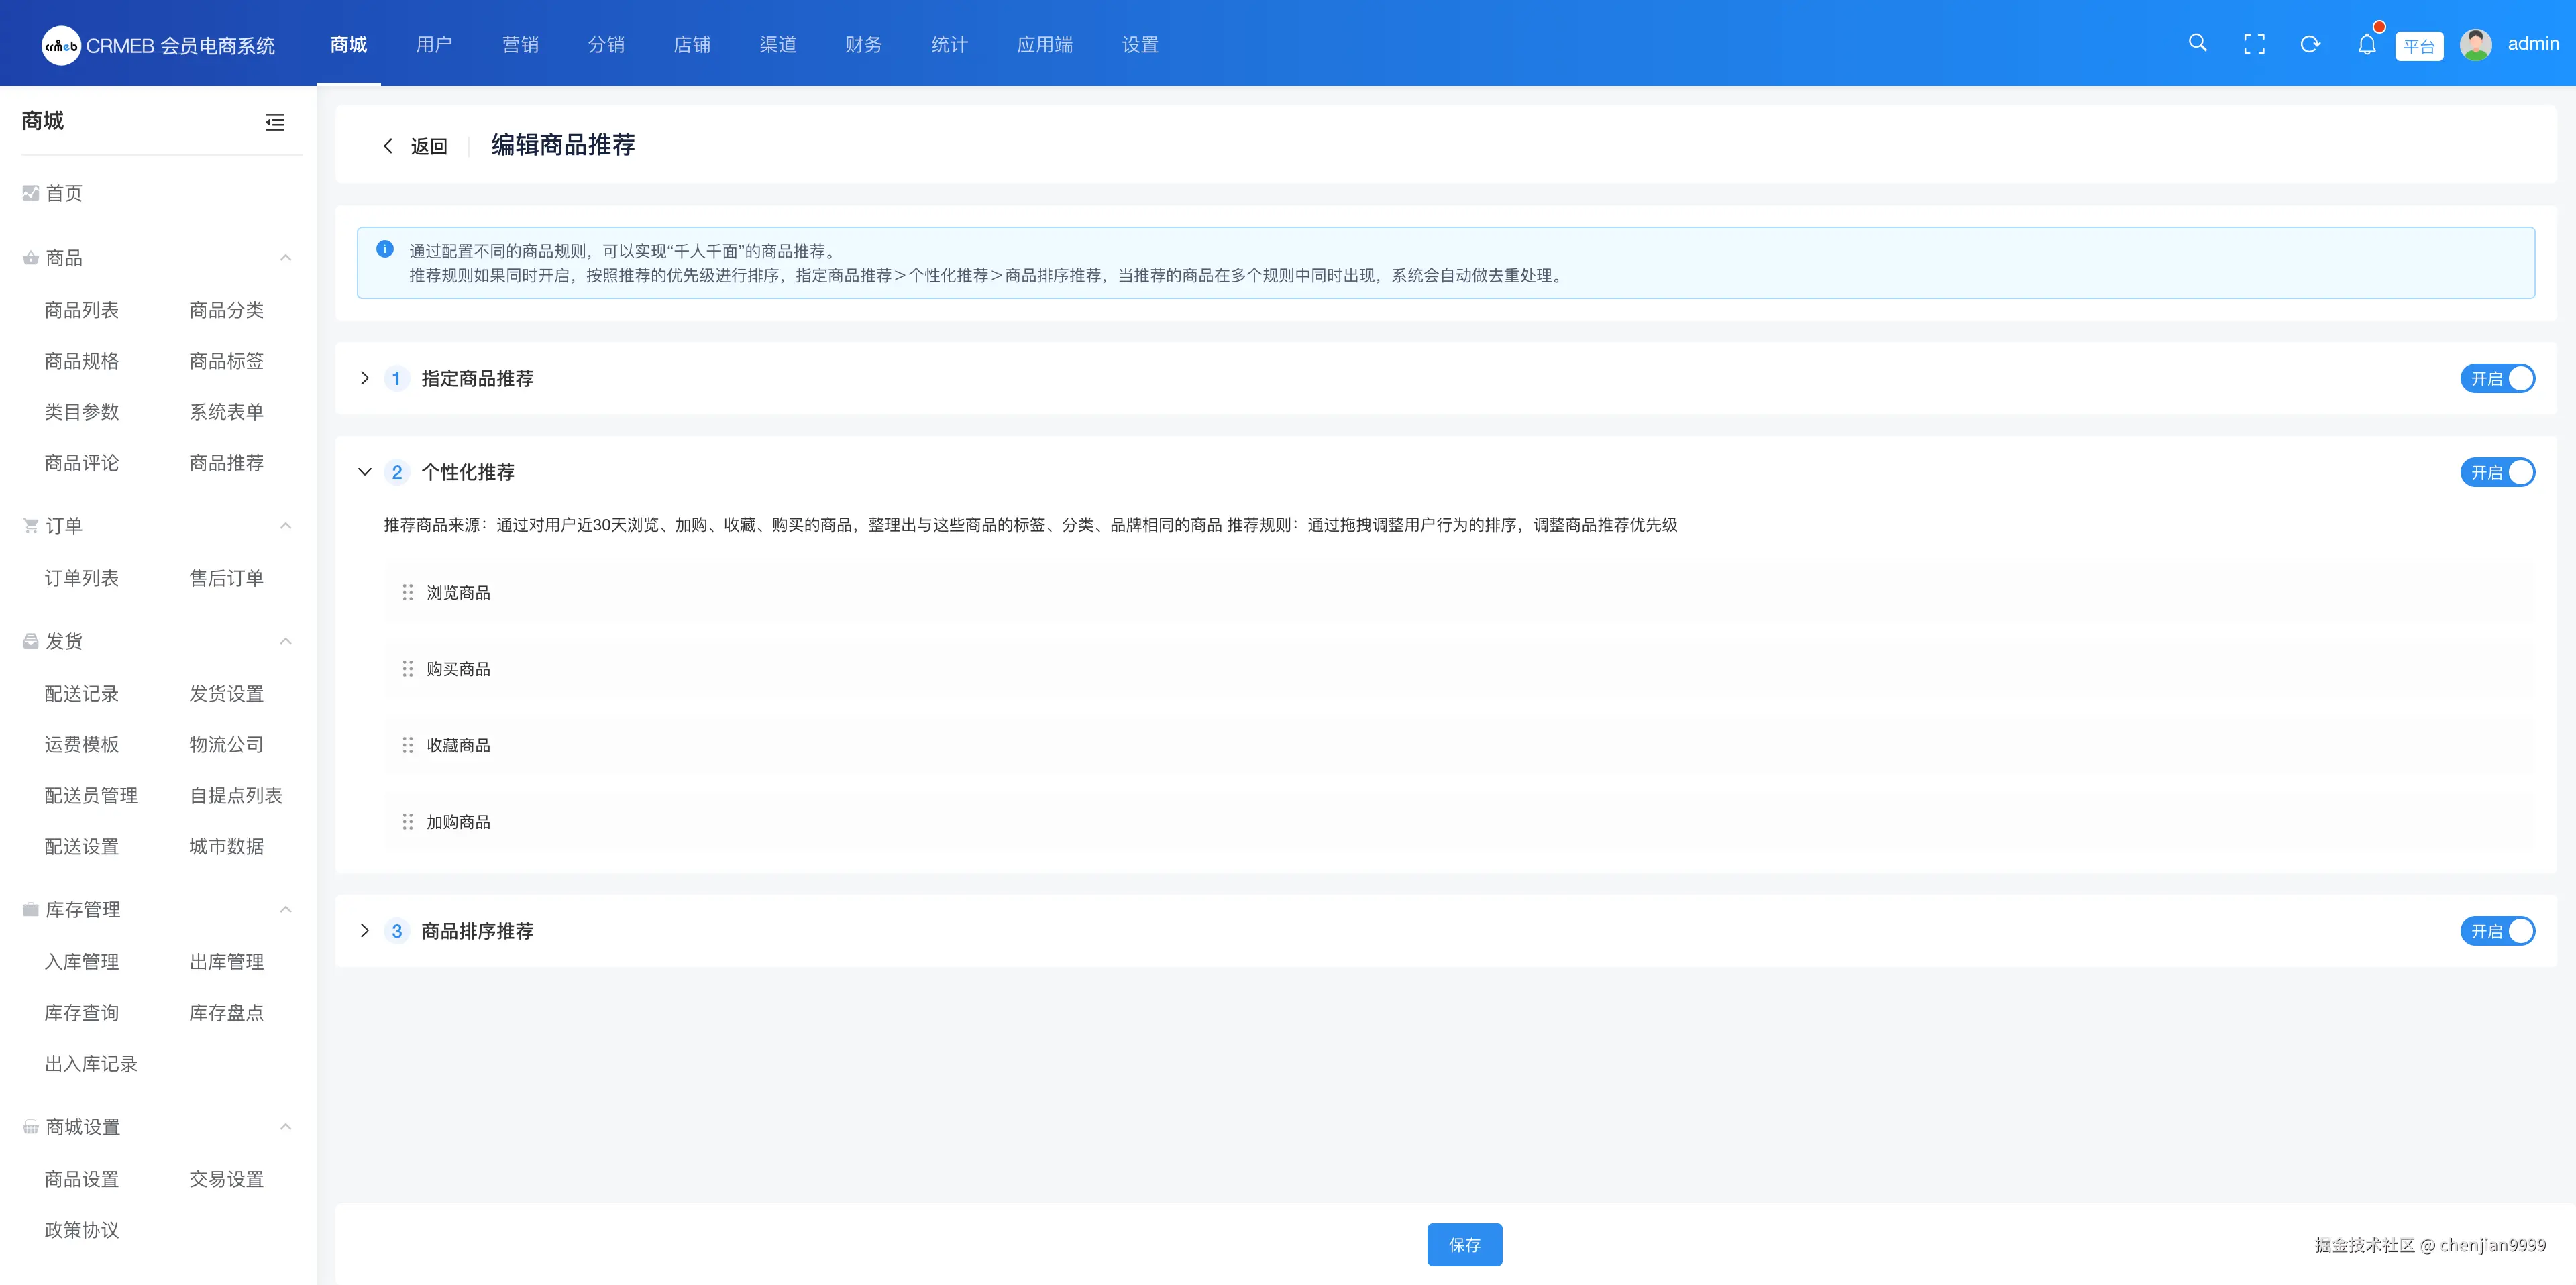This screenshot has height=1285, width=2576.
Task: Collapse sidebar with the menu fold icon
Action: point(275,122)
